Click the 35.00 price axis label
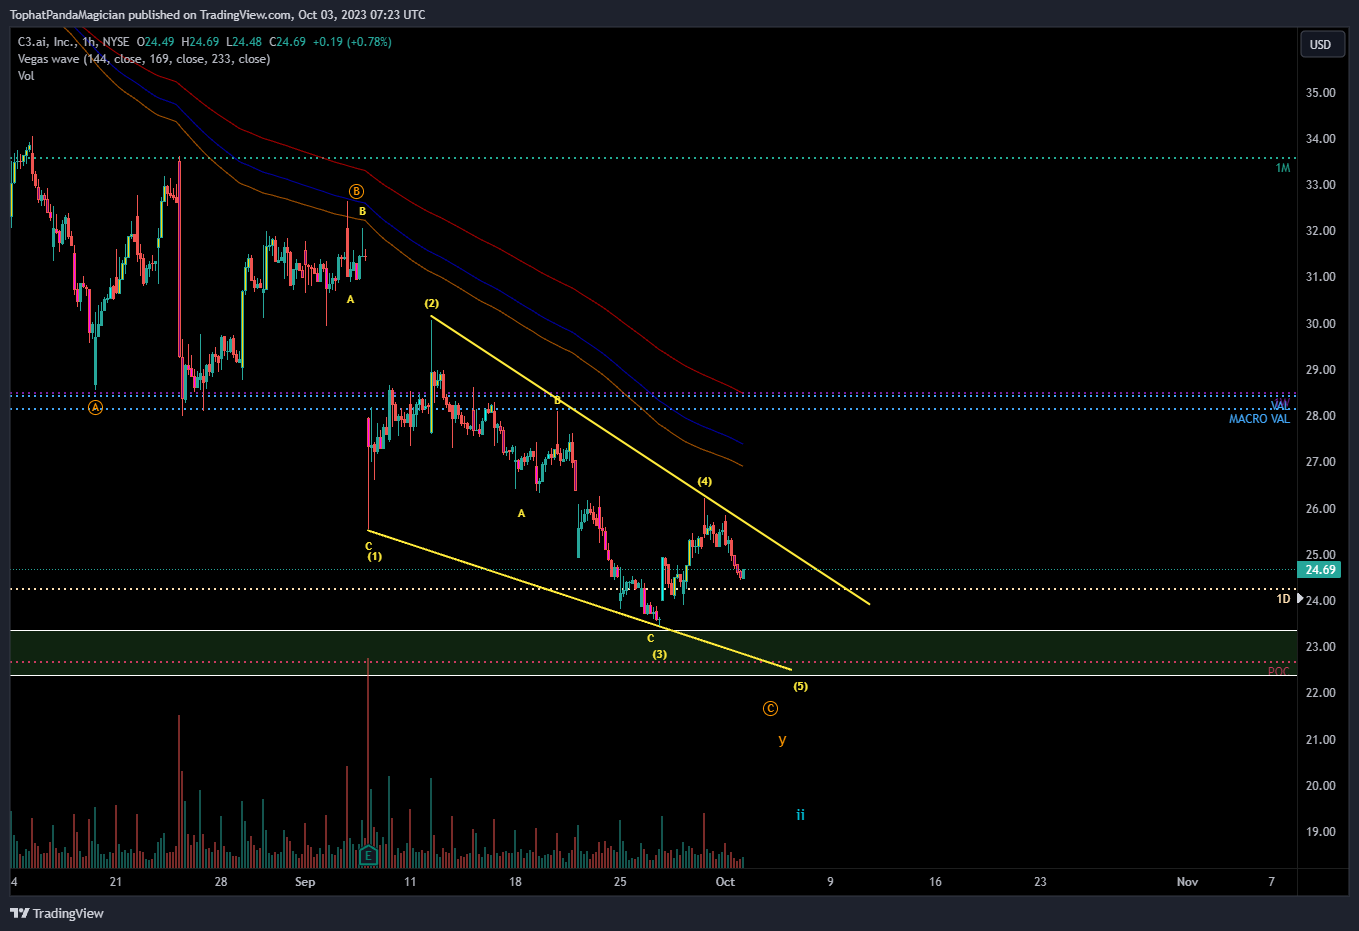This screenshot has width=1359, height=931. (x=1320, y=93)
